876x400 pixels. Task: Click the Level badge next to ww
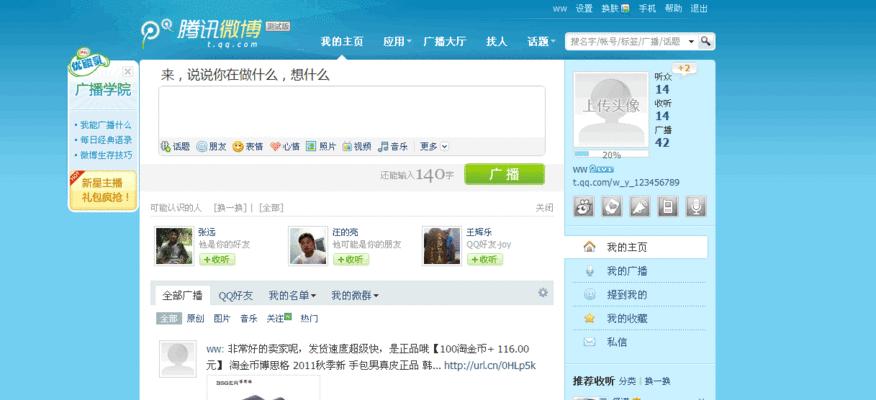pyautogui.click(x=602, y=169)
